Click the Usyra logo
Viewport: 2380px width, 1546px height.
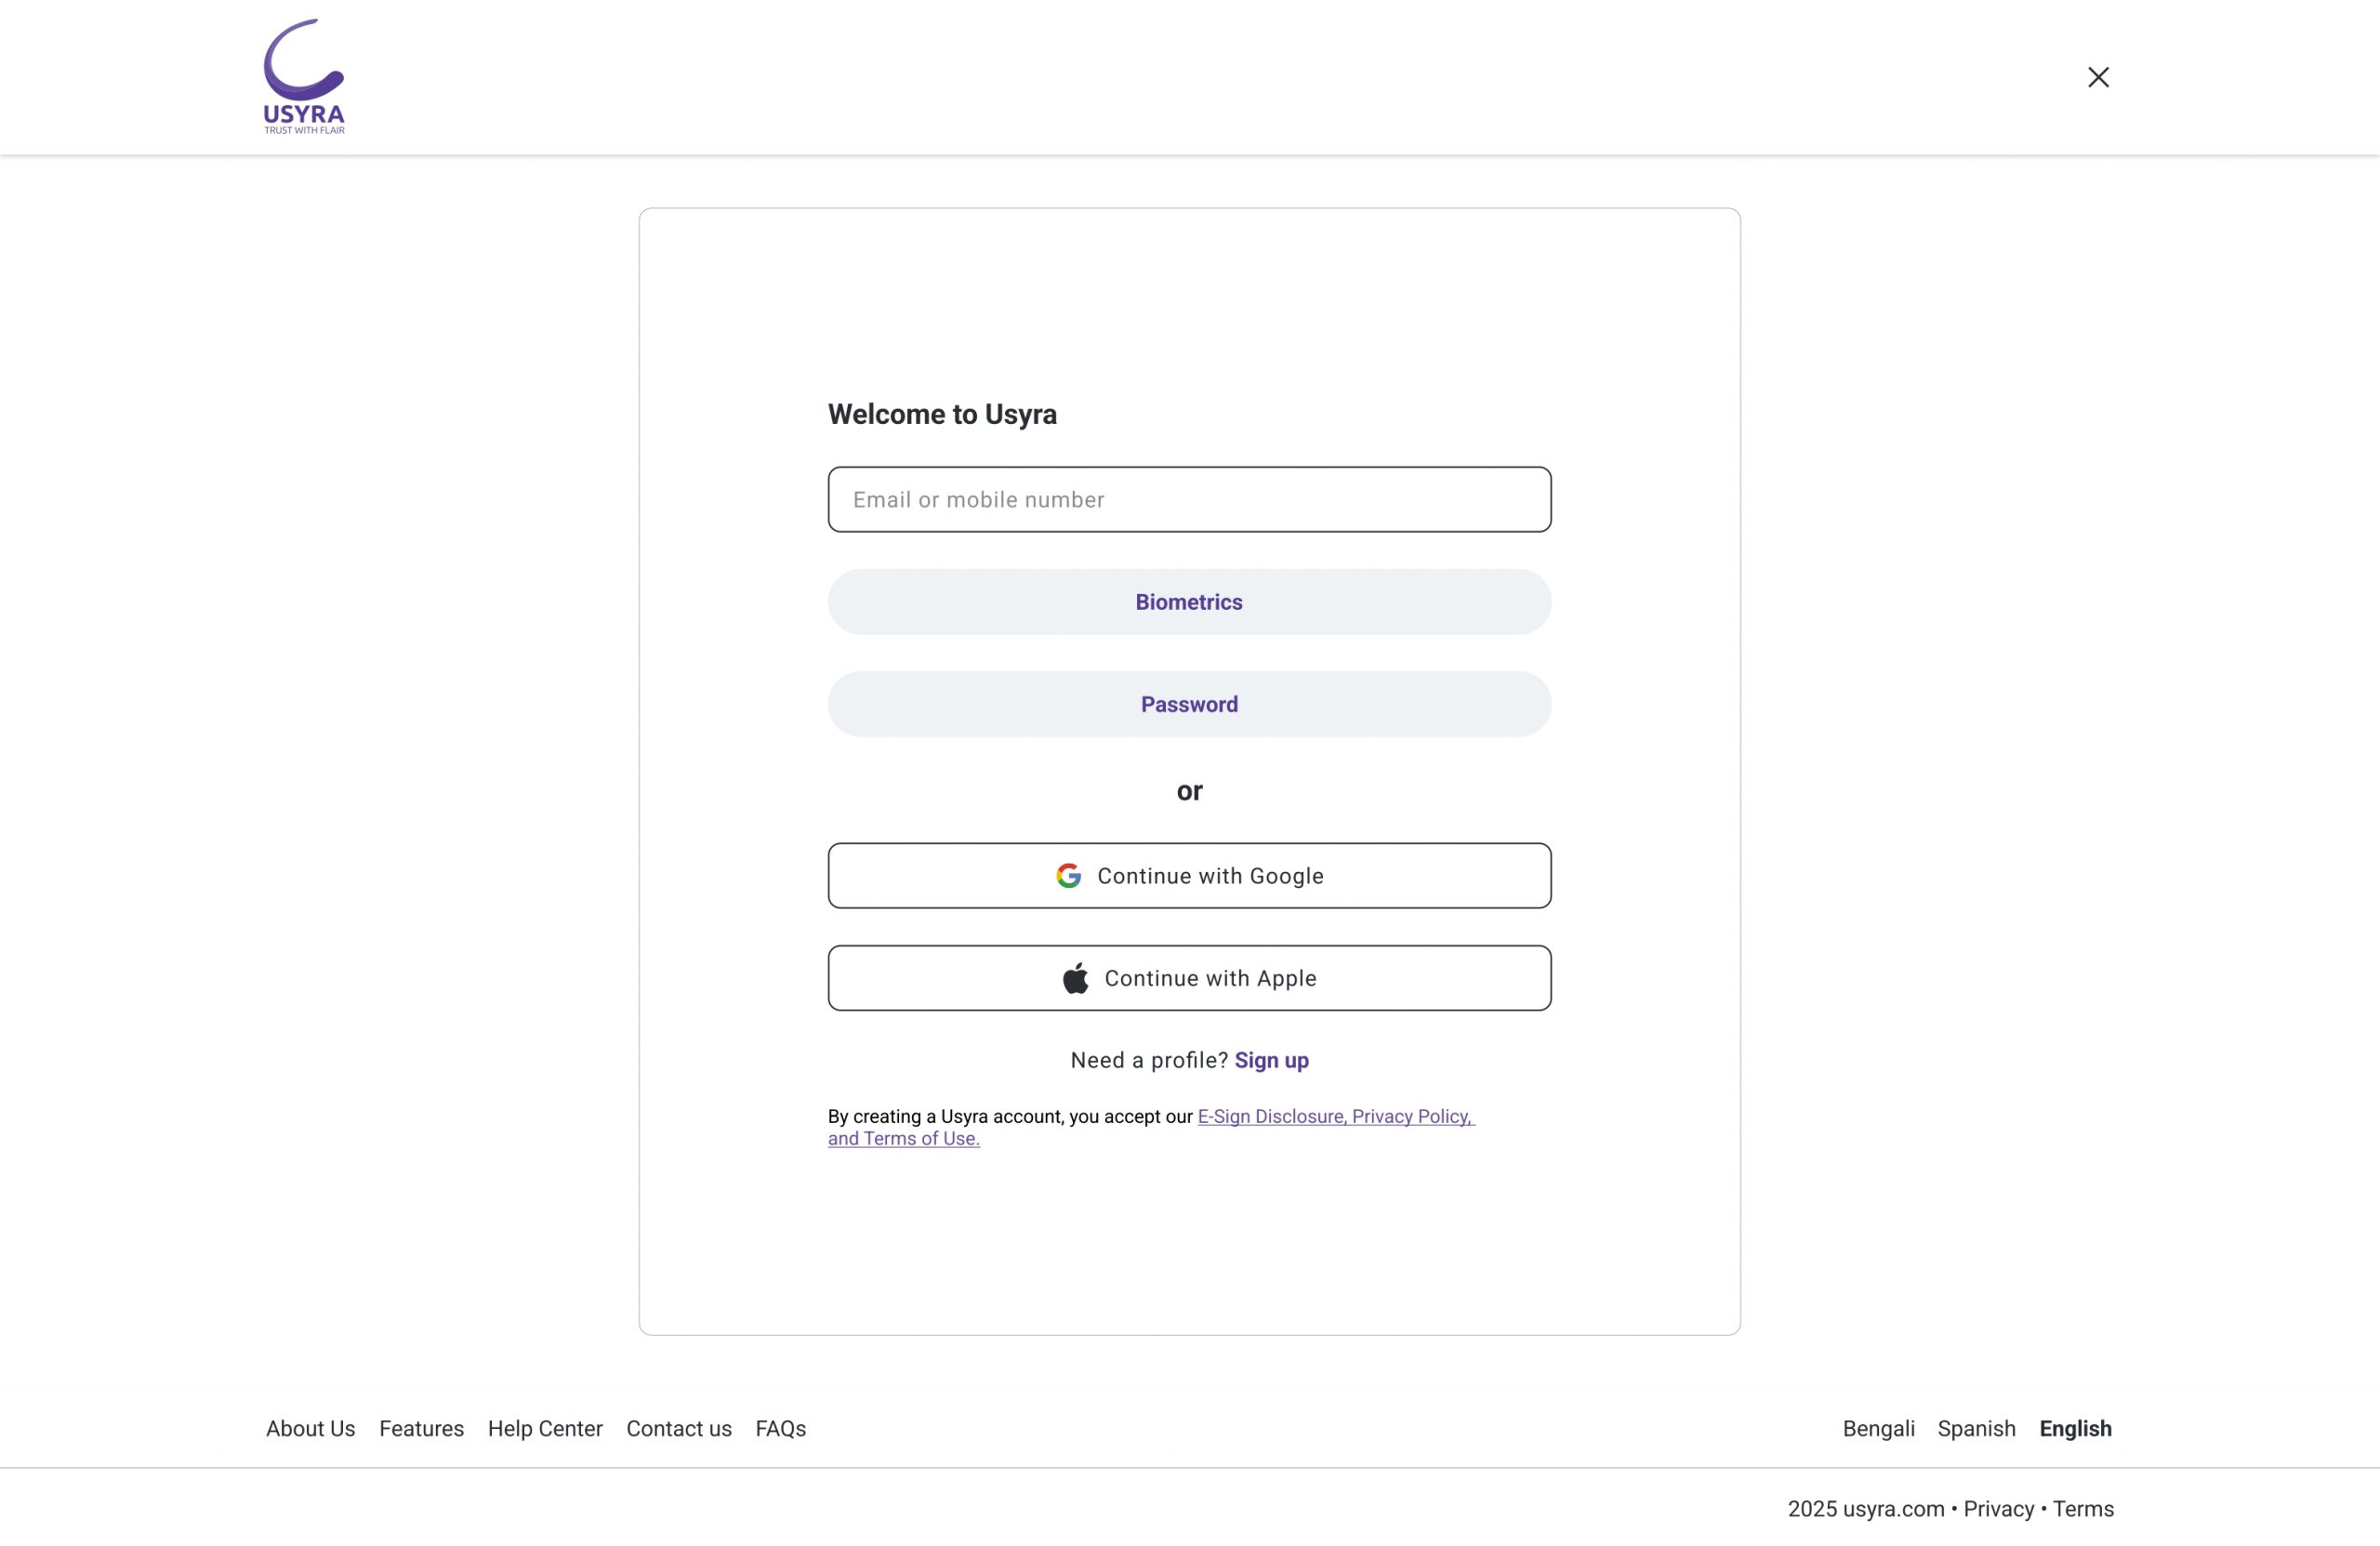(x=304, y=76)
